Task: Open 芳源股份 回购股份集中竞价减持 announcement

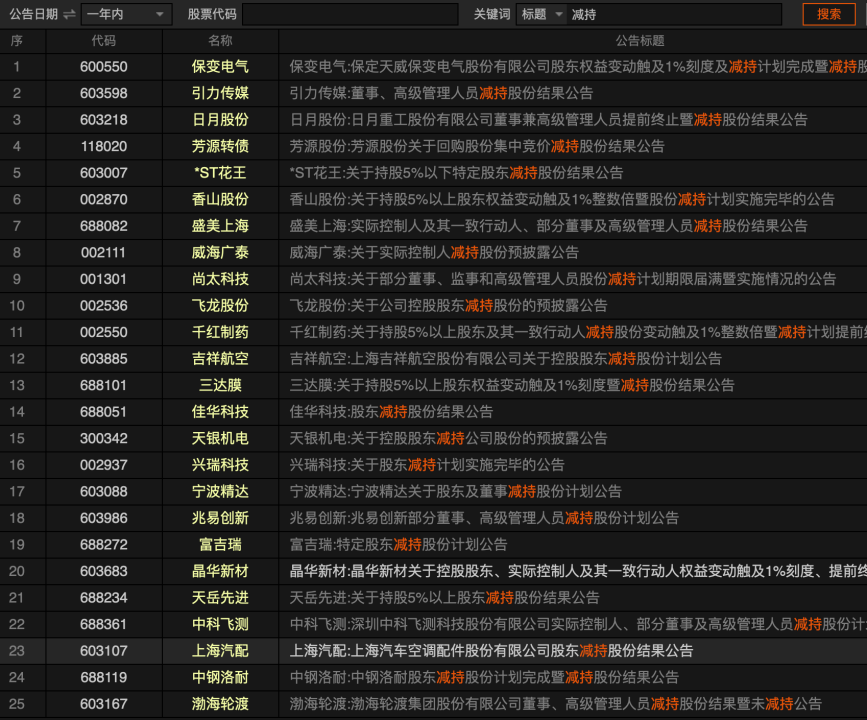Action: point(477,147)
